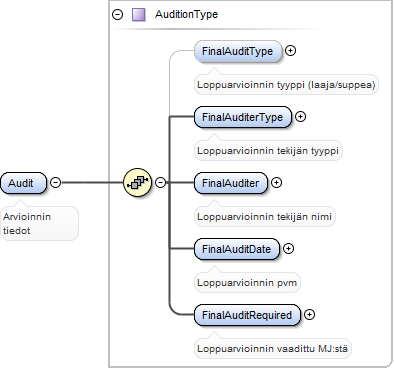Collapse the sequence compositor children
Viewport: 394px width, 369px height.
(161, 182)
